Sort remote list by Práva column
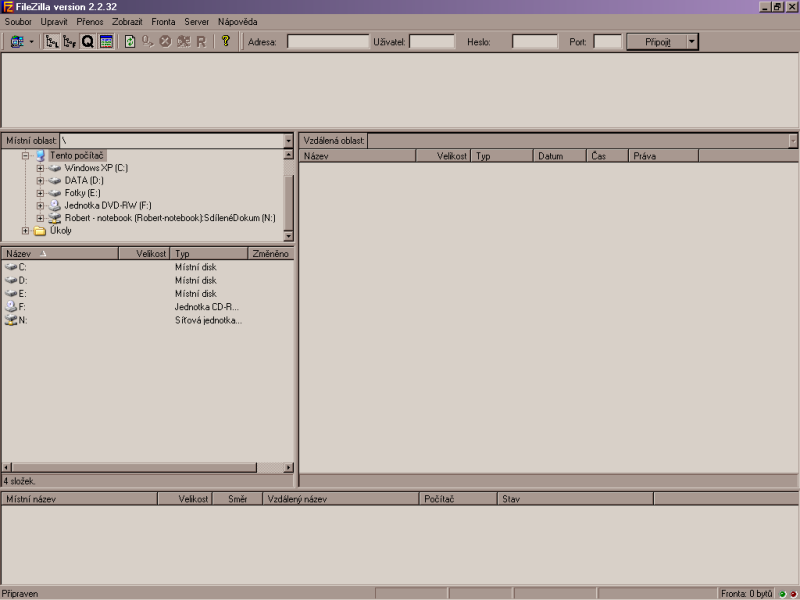 coord(663,156)
